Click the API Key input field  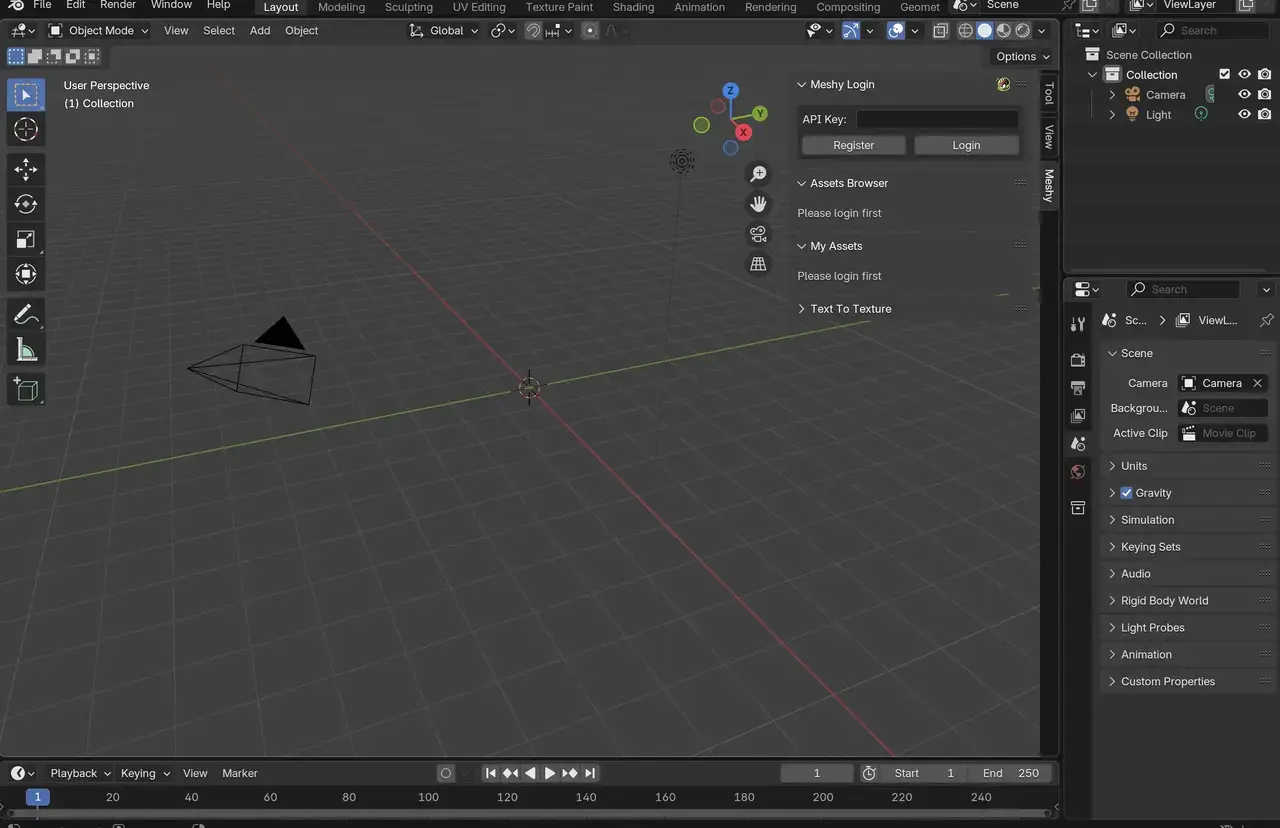[937, 119]
